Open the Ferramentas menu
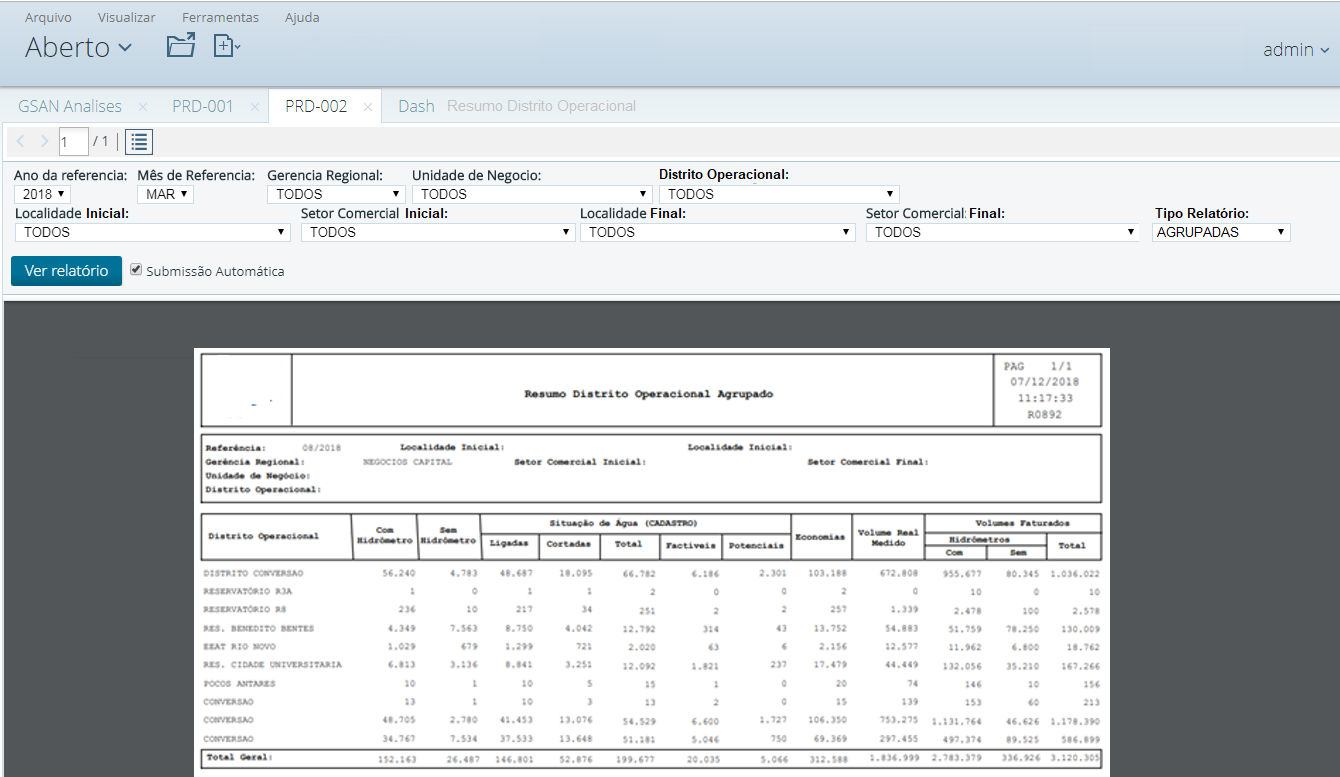 tap(220, 18)
